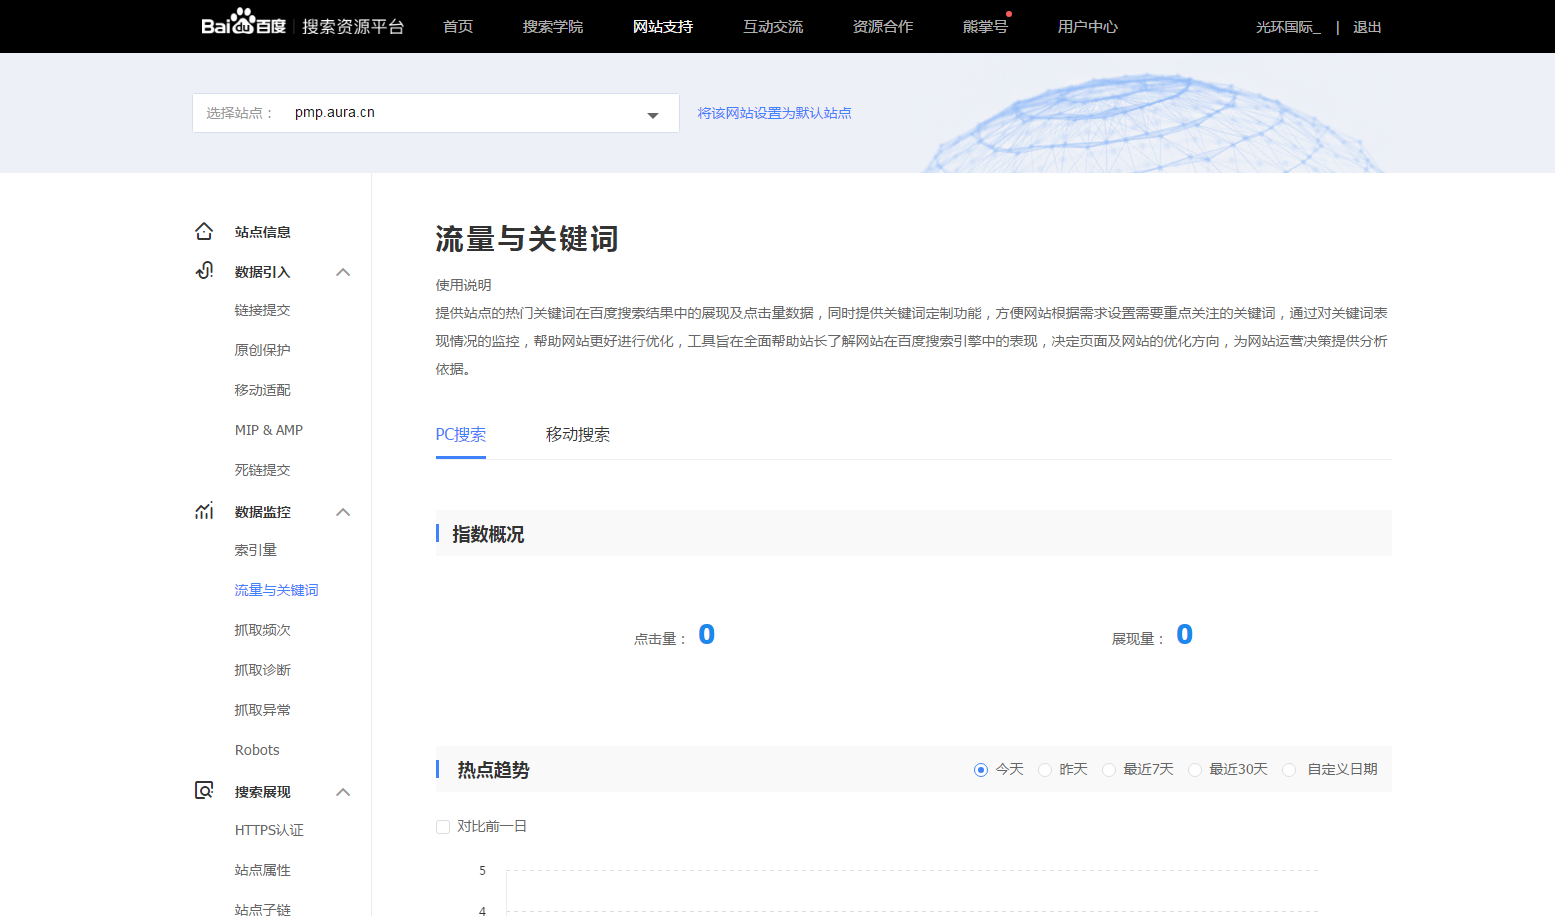Click the 搜索展现 magnifier icon in sidebar
This screenshot has width=1555, height=916.
click(x=204, y=791)
